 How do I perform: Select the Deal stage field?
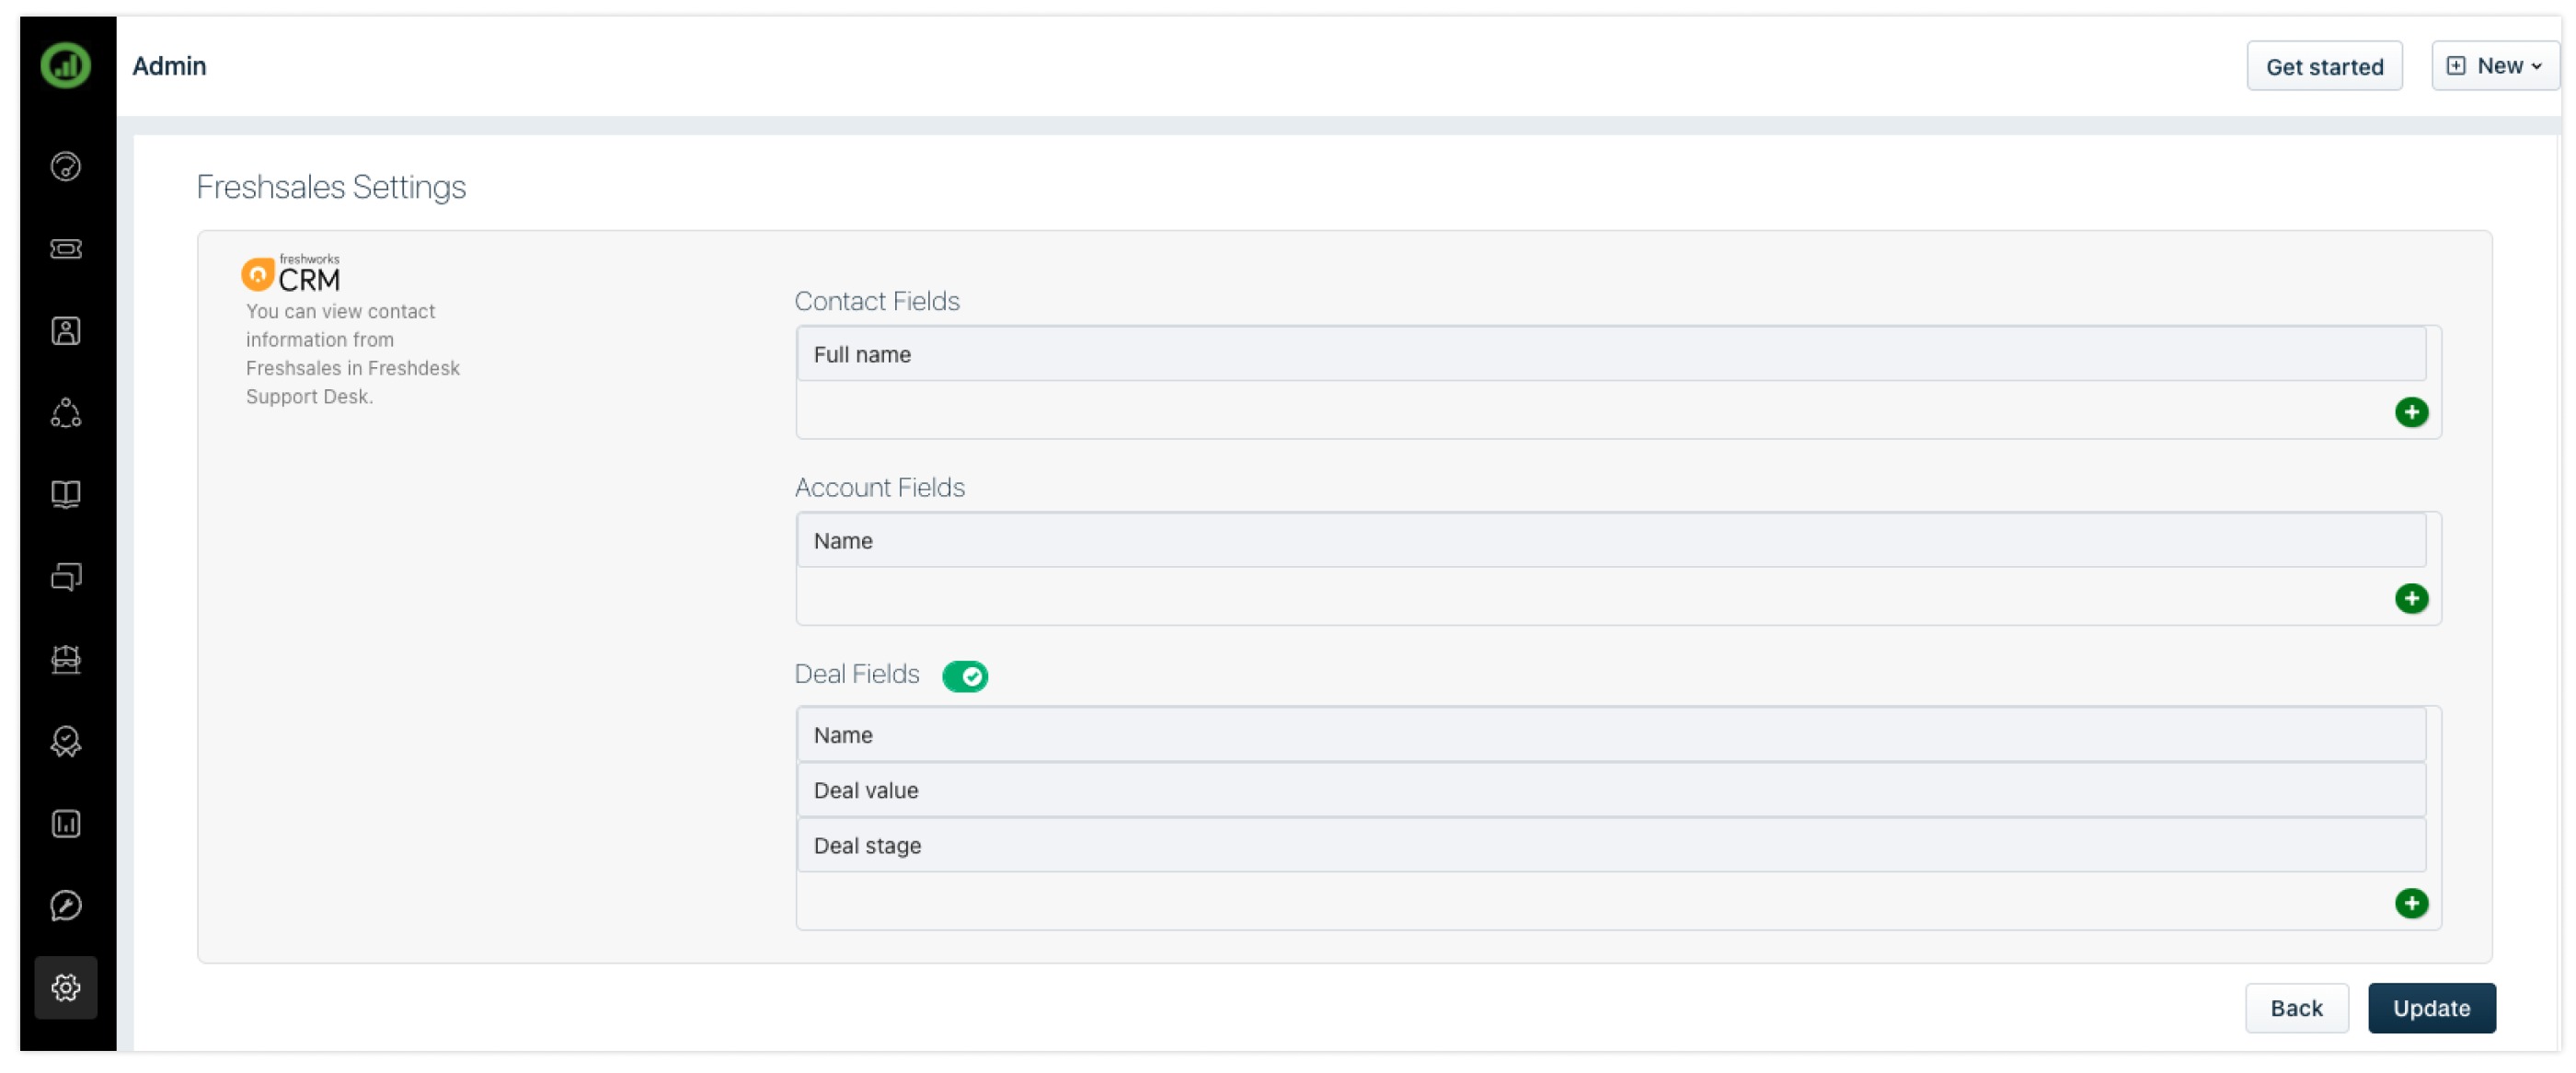coord(1611,846)
